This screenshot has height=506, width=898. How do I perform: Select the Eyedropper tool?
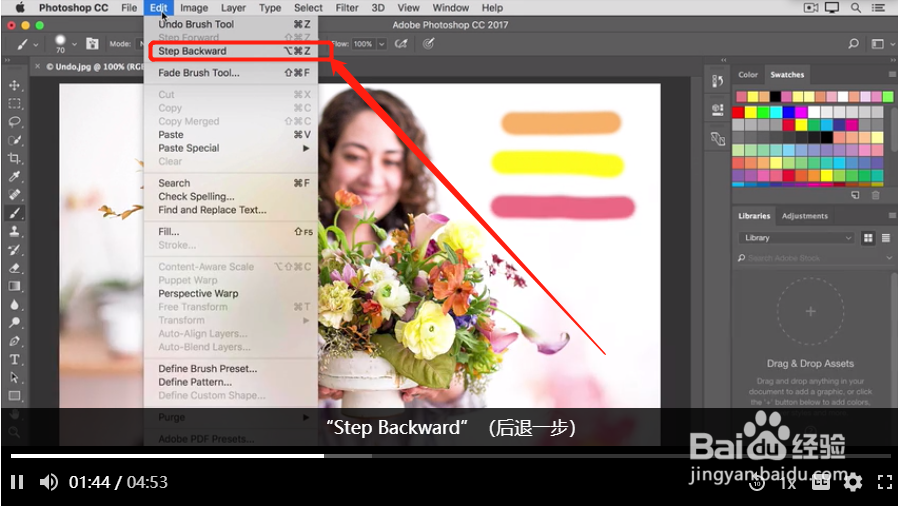(14, 177)
